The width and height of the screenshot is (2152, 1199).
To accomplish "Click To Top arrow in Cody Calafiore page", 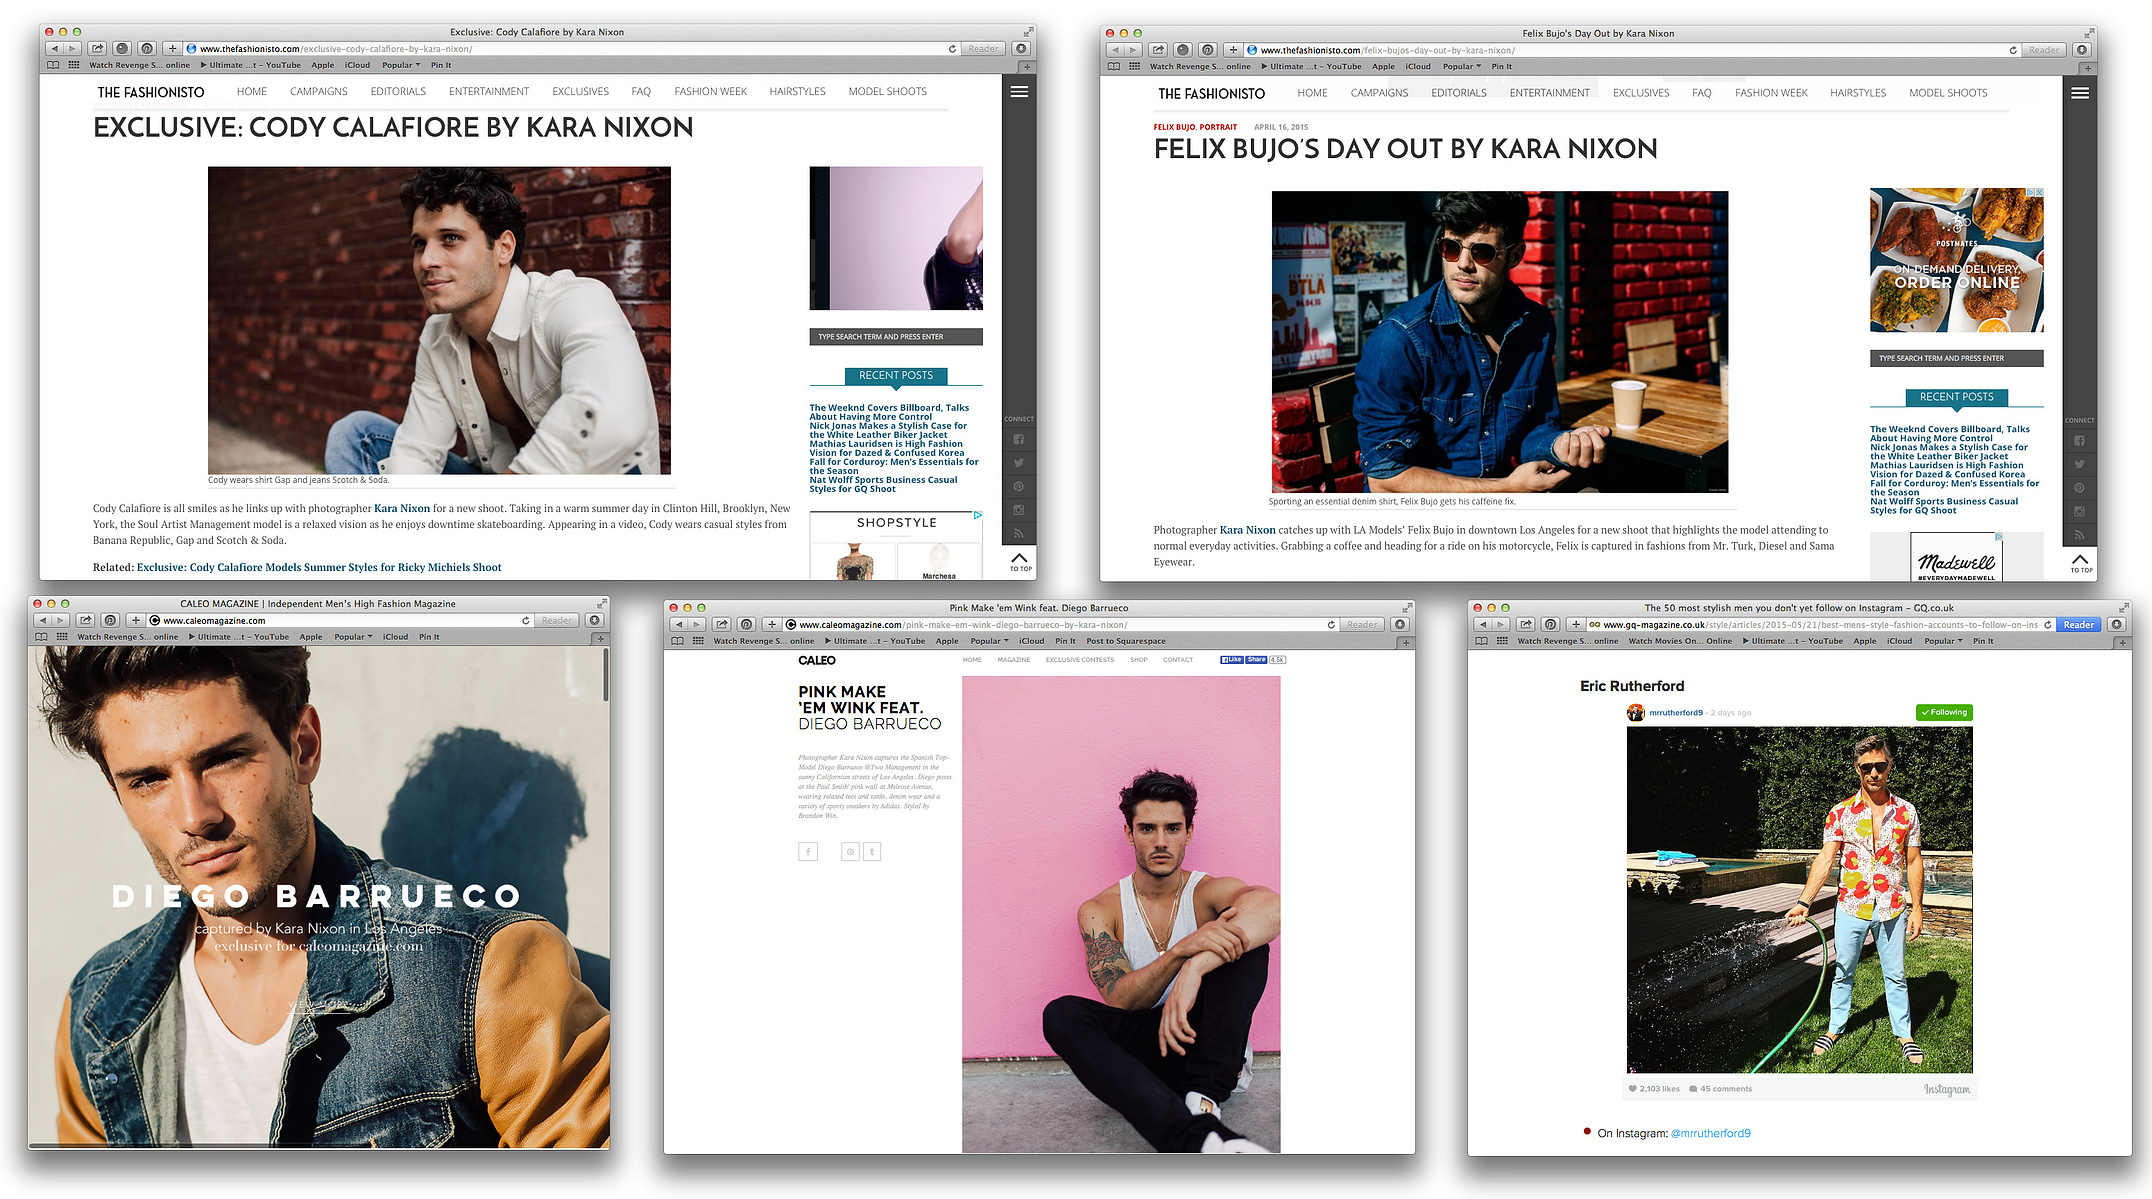I will point(1019,561).
